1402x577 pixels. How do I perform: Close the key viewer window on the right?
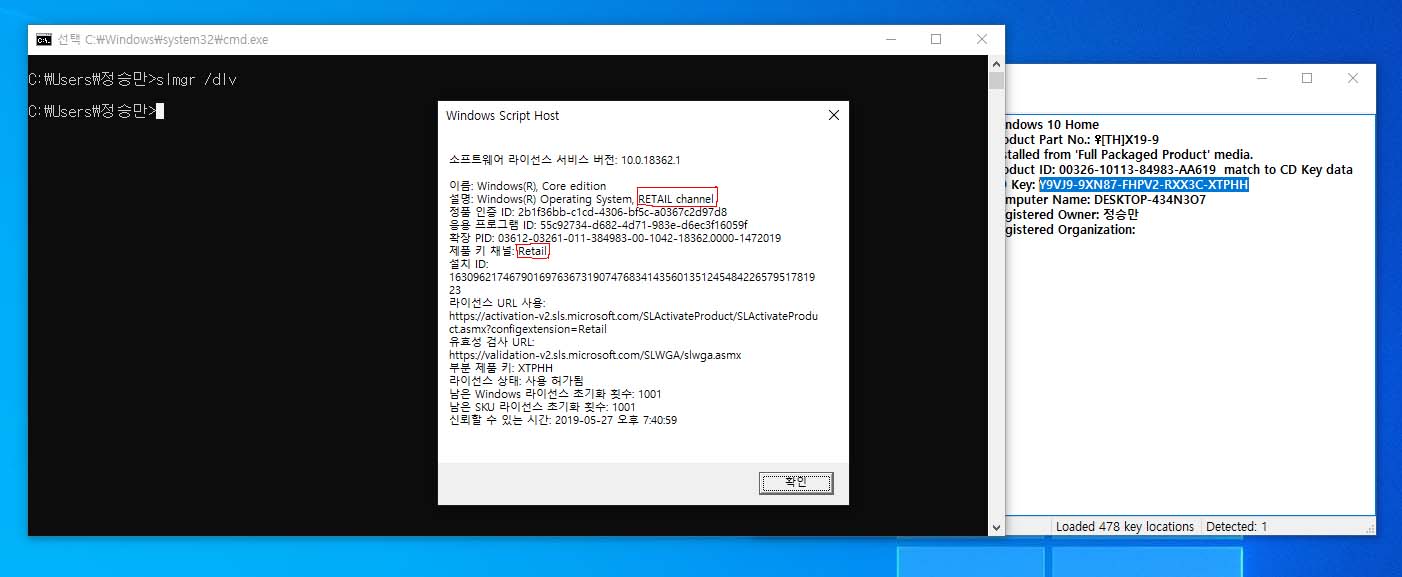click(1353, 78)
